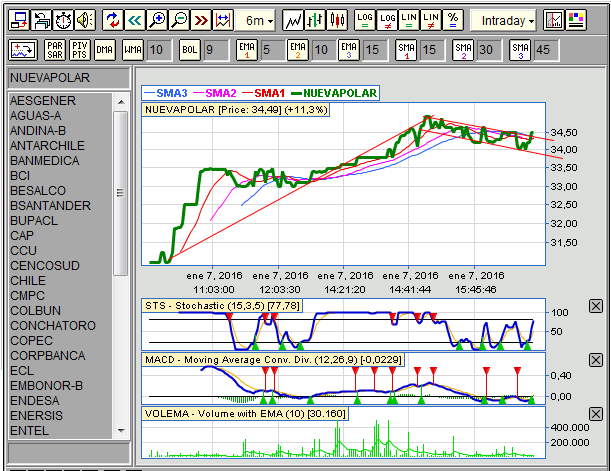Open the color palette icon
The image size is (611, 471).
[x=576, y=20]
